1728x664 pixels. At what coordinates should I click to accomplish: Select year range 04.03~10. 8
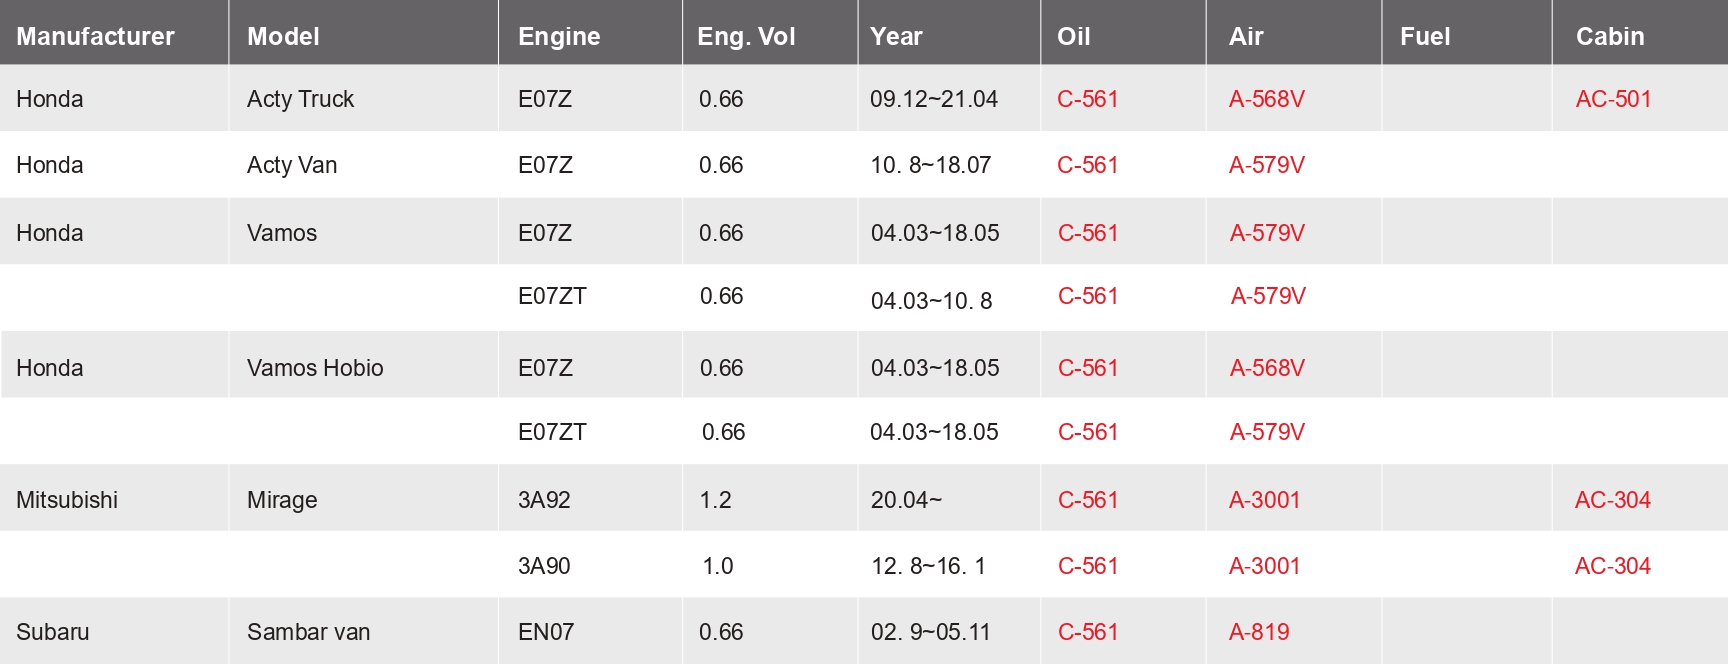[931, 301]
